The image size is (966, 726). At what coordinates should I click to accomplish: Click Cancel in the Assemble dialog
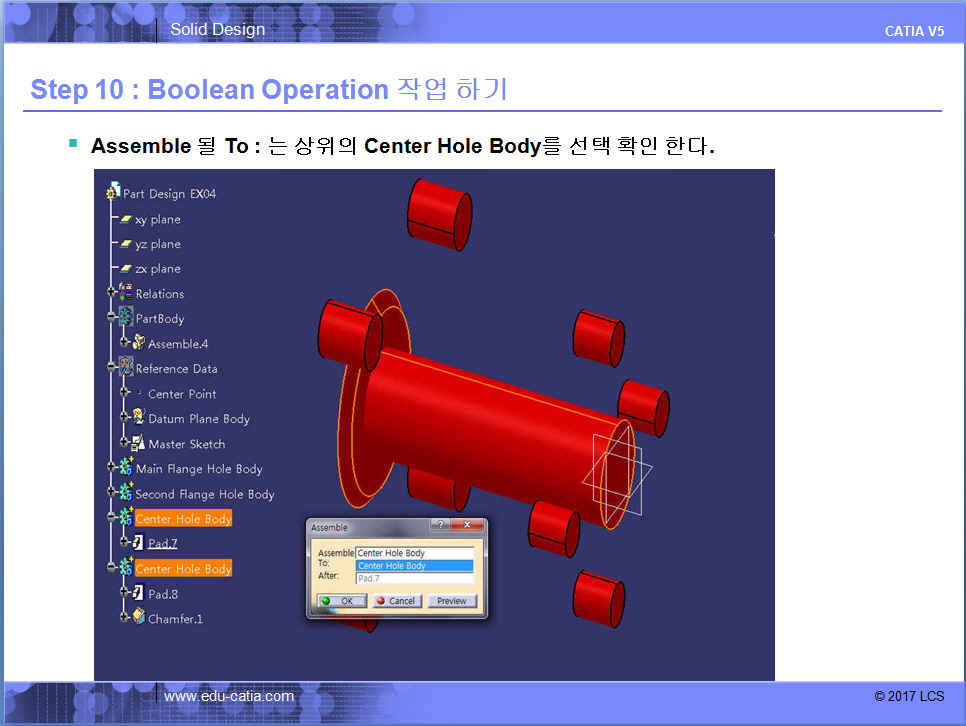point(396,601)
